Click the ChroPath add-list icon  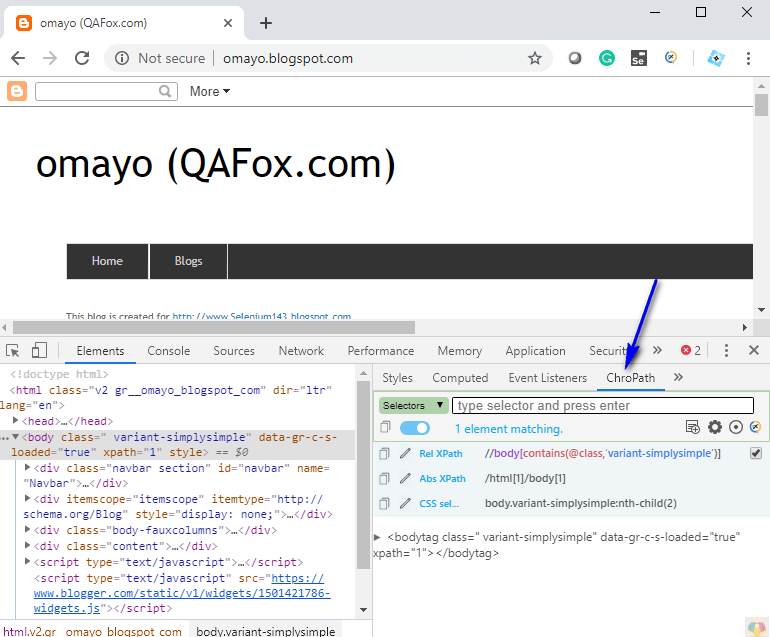coord(692,427)
